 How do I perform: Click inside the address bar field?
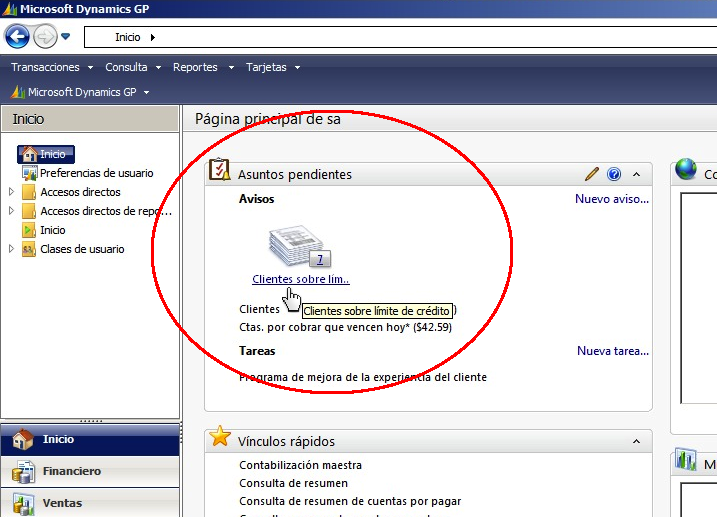point(400,37)
